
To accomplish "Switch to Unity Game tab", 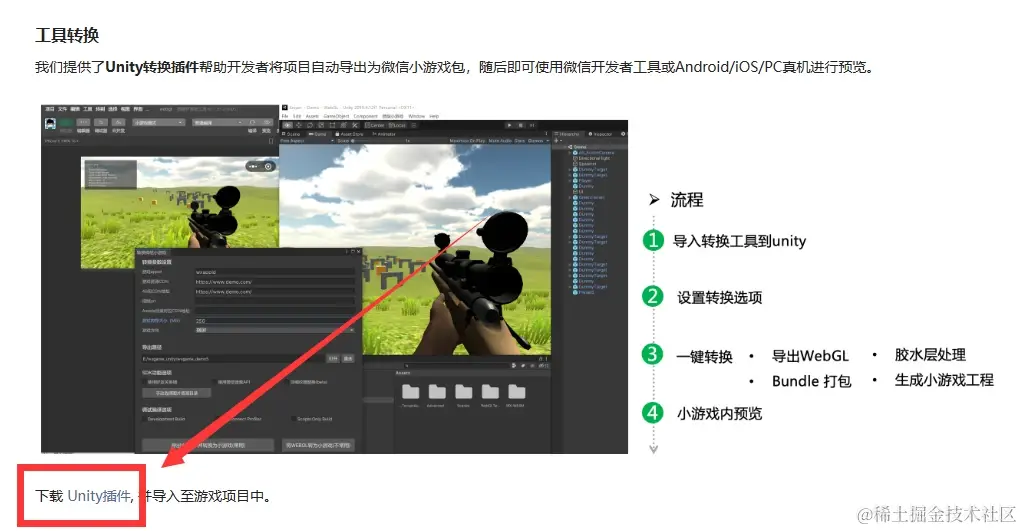I will (x=317, y=134).
